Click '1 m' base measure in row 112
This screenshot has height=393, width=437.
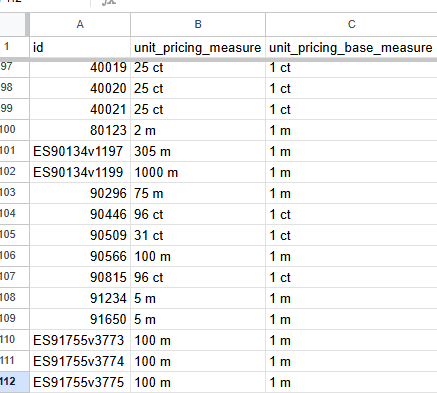pos(351,382)
